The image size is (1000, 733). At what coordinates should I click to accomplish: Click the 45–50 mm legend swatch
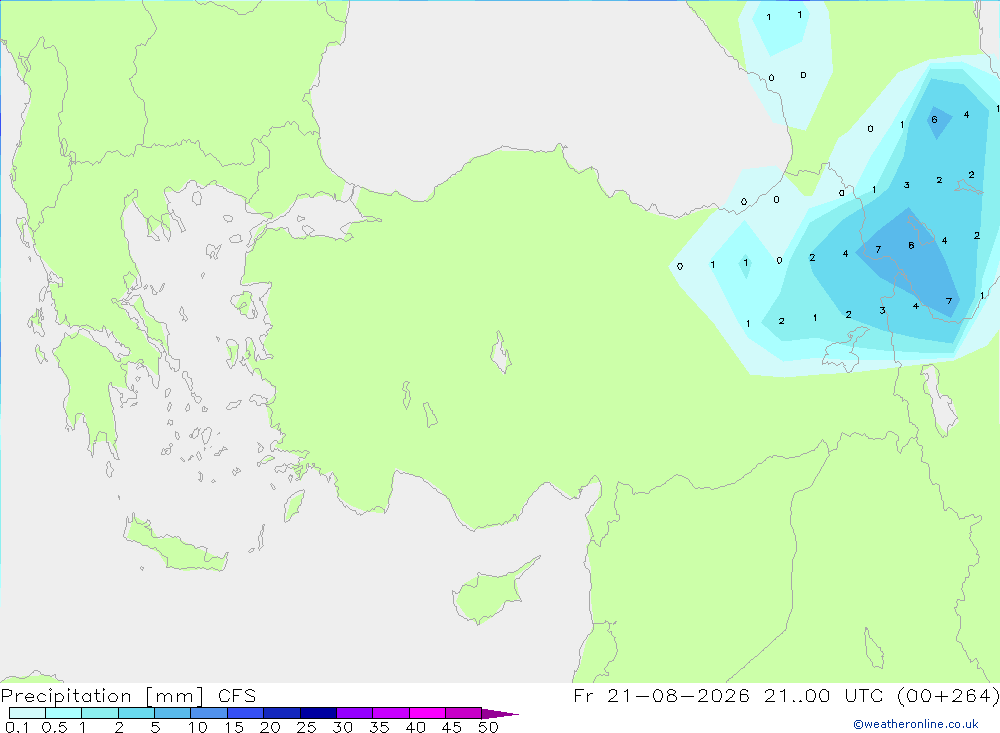point(463,713)
